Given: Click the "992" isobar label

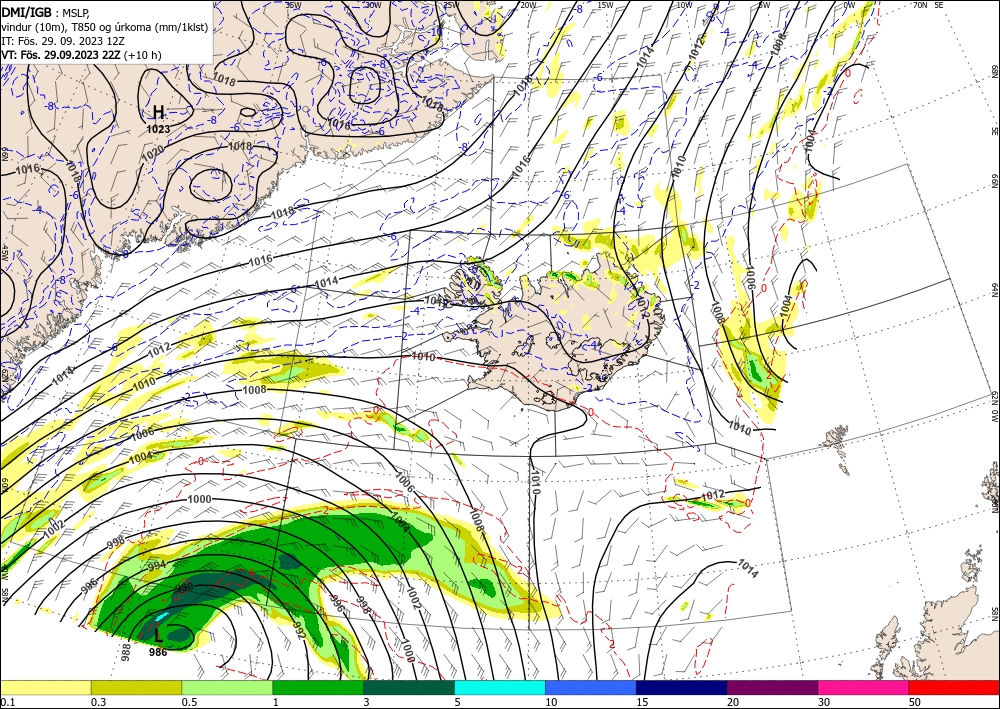Looking at the screenshot, I should coord(299,629).
